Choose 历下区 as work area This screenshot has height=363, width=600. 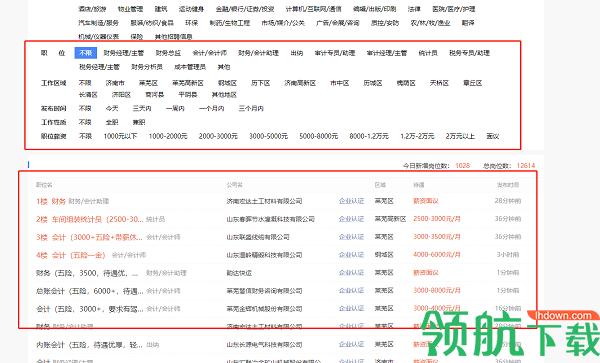(261, 83)
